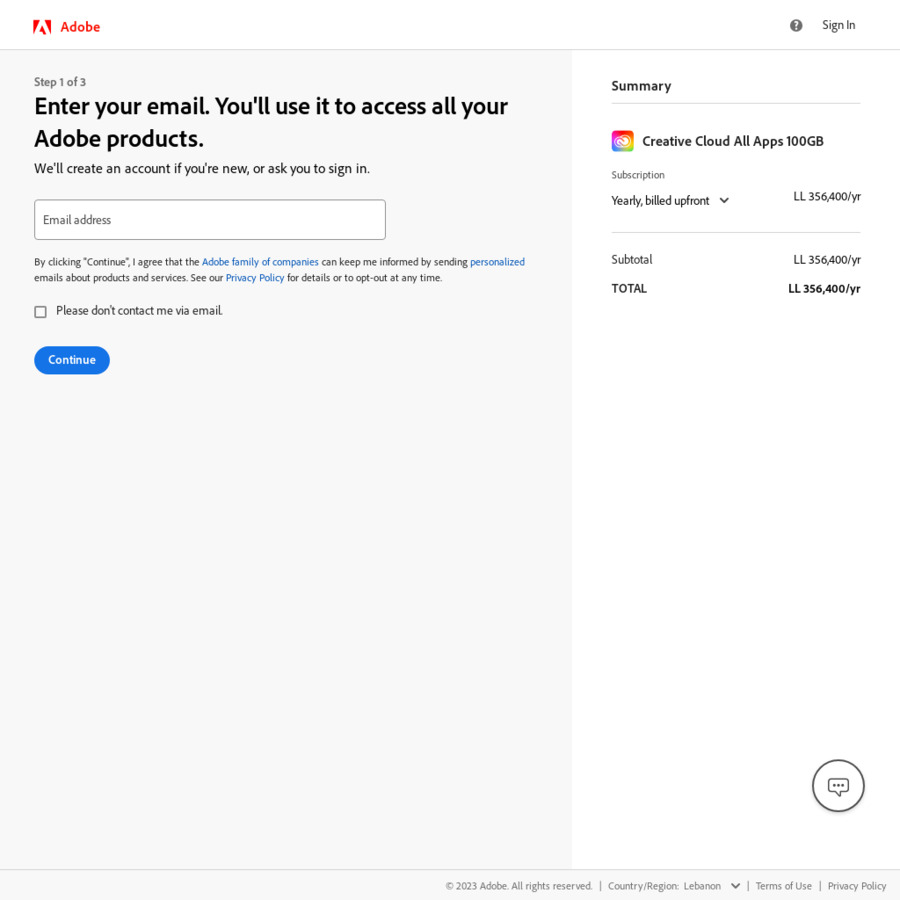Expand the subscription billing options chevron
Viewport: 900px width, 900px height.
(724, 200)
